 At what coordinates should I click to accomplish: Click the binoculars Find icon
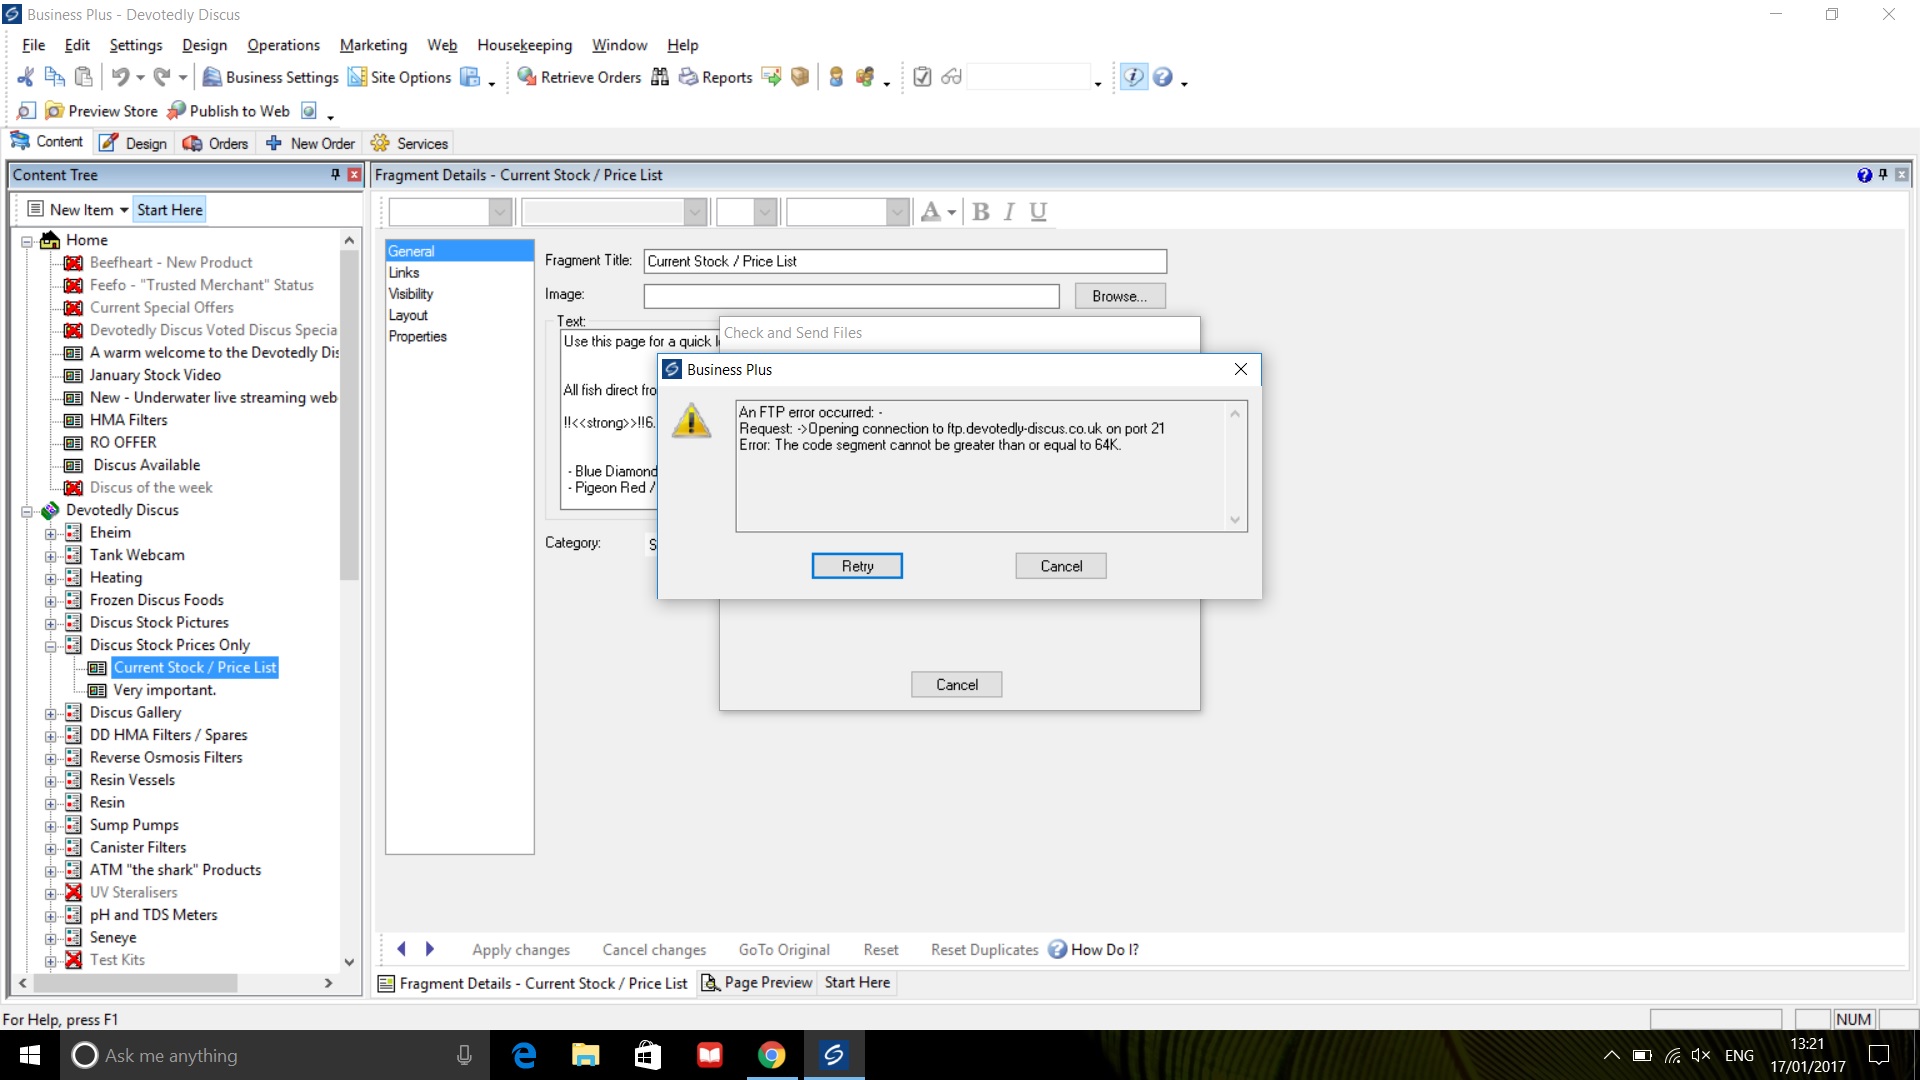click(x=660, y=77)
